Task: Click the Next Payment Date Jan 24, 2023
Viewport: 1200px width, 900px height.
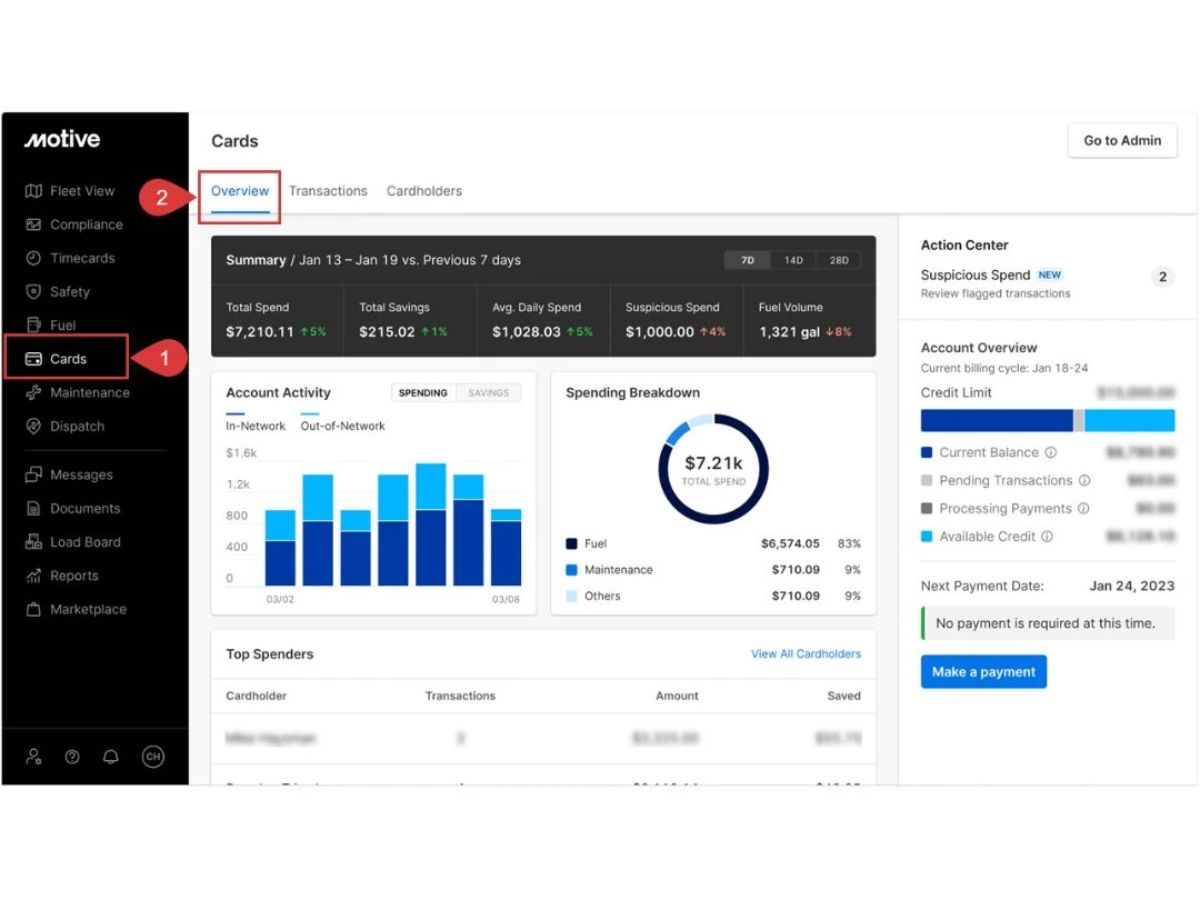Action: (x=1132, y=586)
